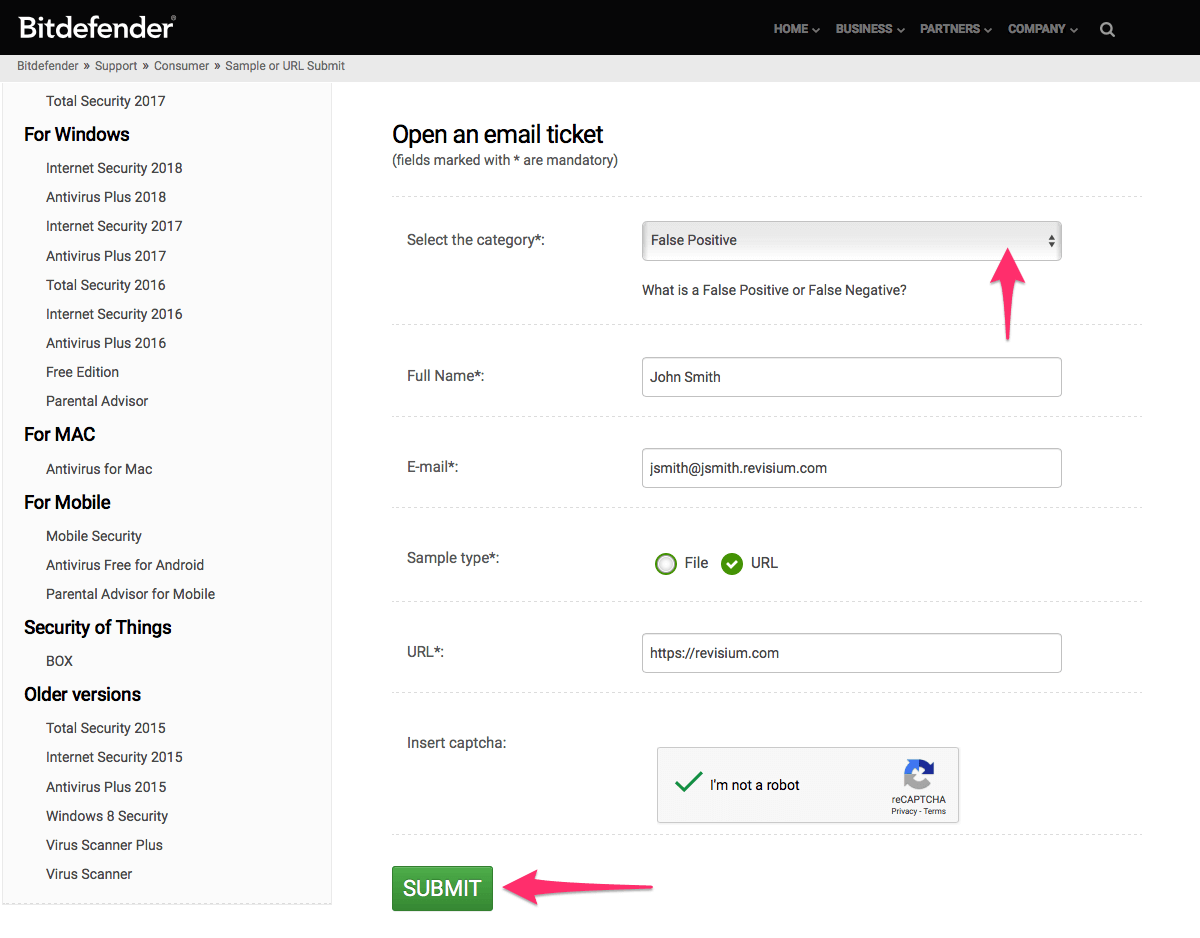Select the File sample type radio
This screenshot has width=1200, height=938.
pos(666,564)
